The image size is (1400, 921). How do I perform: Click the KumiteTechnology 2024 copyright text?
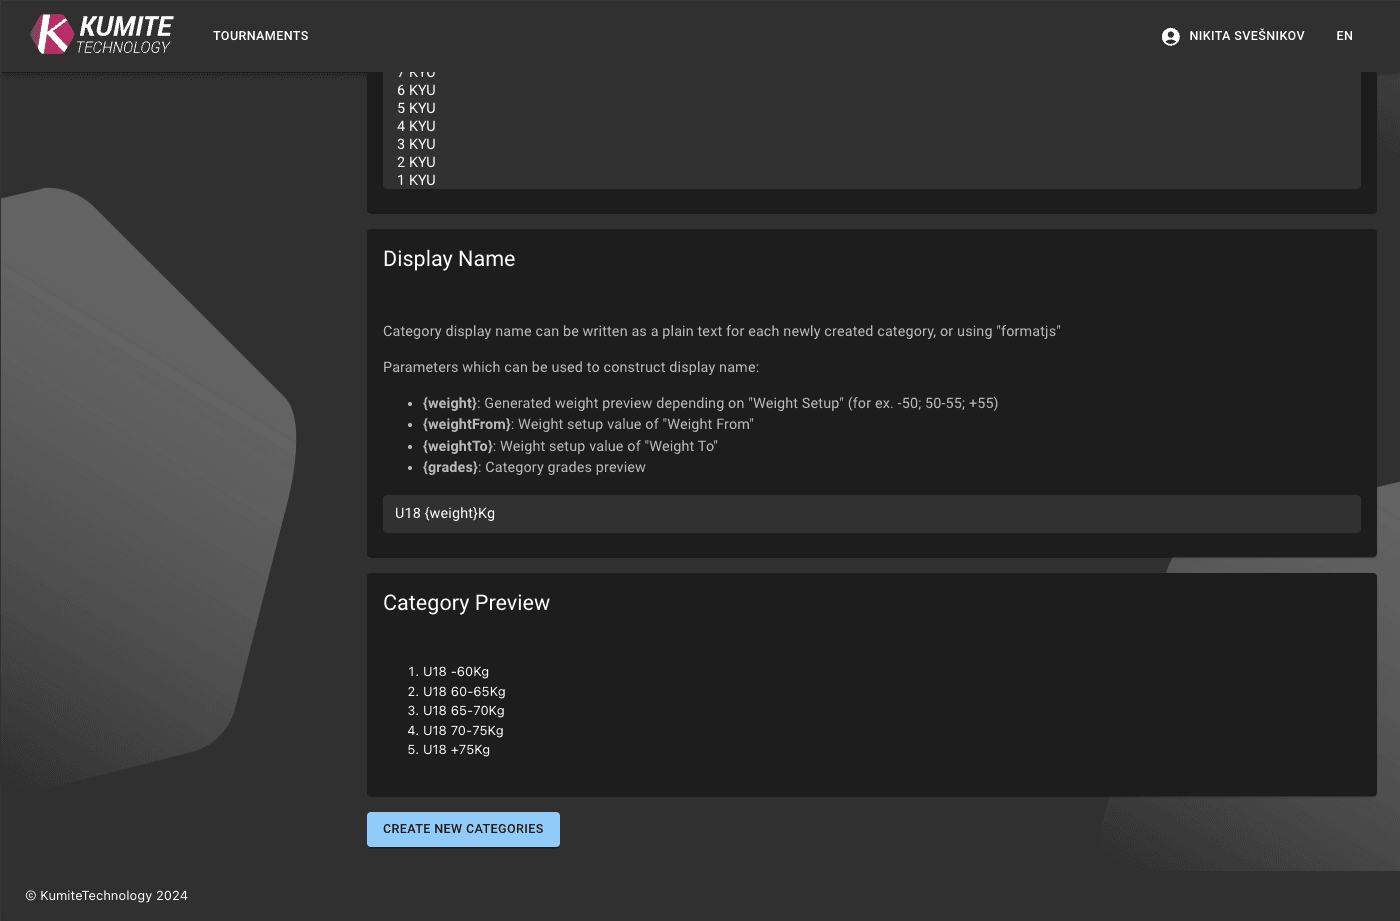point(105,895)
